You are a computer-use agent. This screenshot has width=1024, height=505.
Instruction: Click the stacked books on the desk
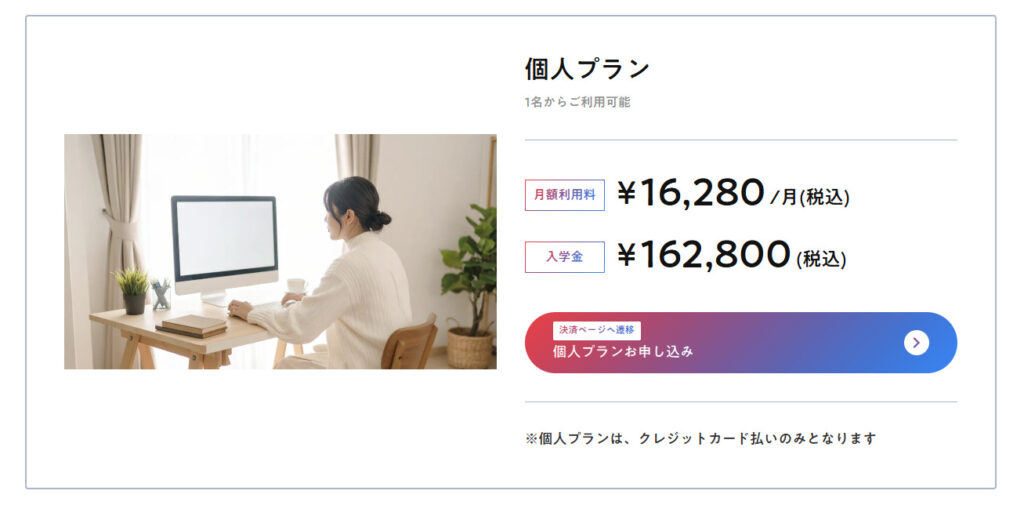(192, 325)
